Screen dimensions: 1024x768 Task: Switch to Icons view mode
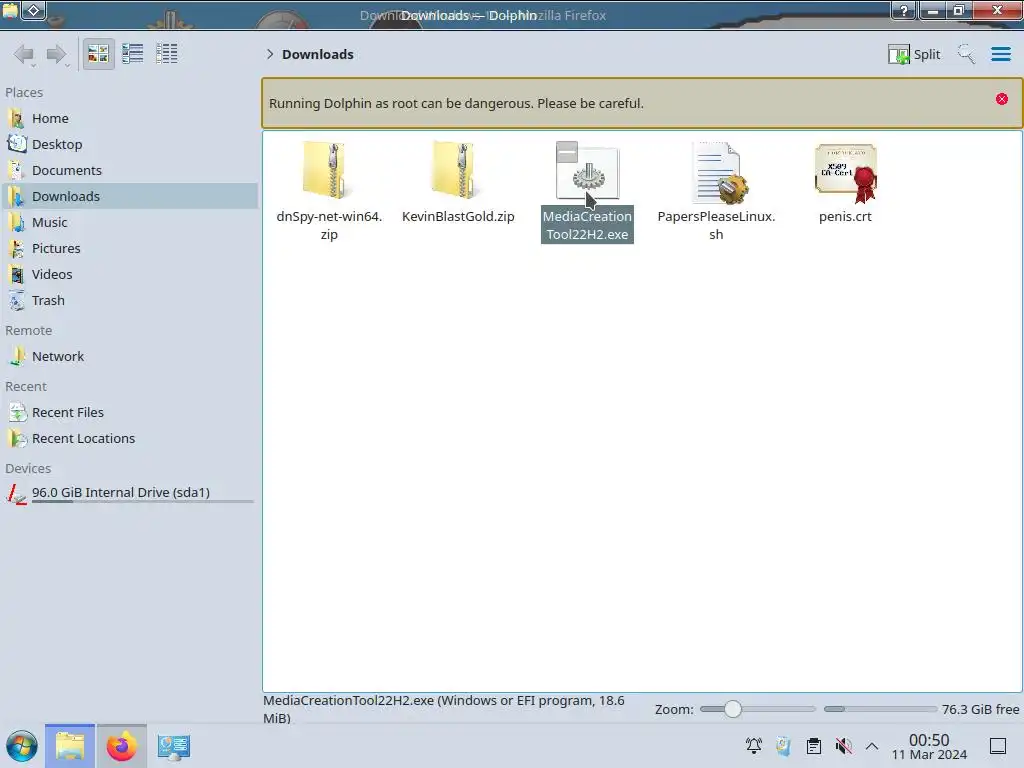pyautogui.click(x=99, y=54)
